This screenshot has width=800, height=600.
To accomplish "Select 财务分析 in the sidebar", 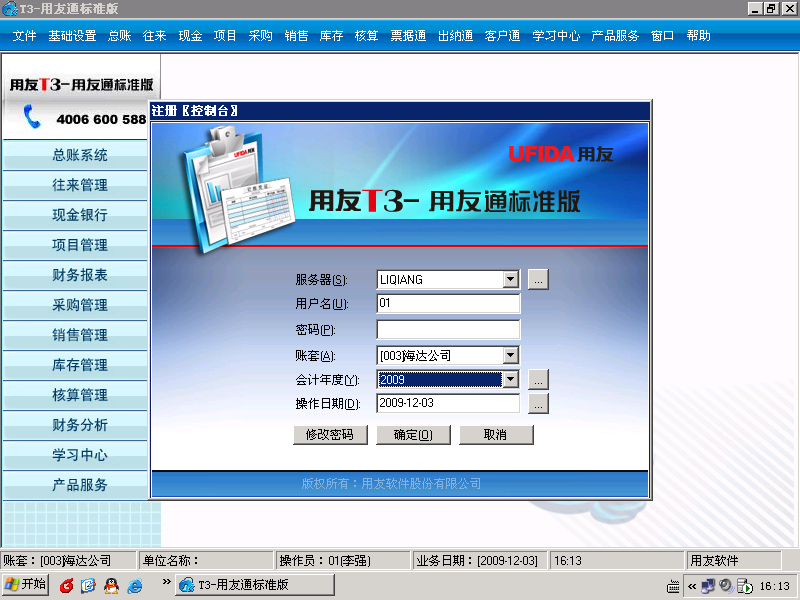I will [x=76, y=425].
